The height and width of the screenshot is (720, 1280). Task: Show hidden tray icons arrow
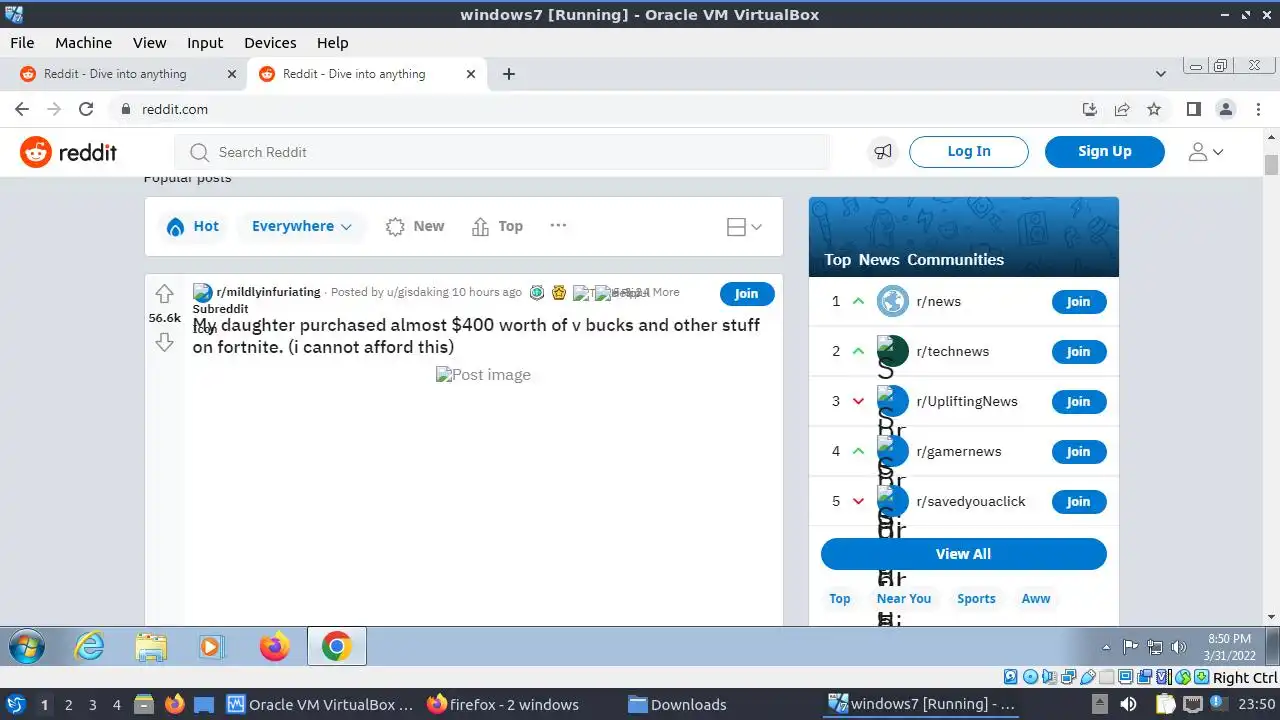[1106, 647]
